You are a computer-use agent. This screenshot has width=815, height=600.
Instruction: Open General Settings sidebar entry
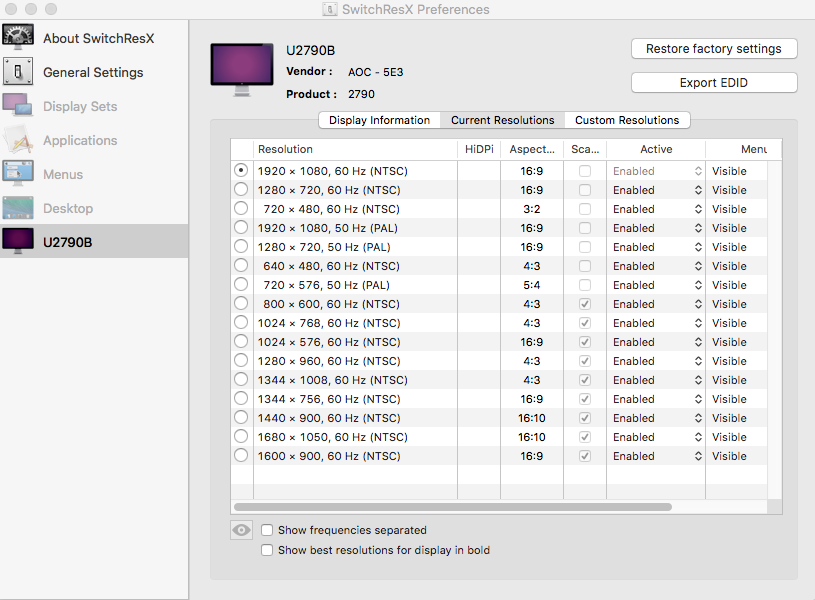[93, 72]
